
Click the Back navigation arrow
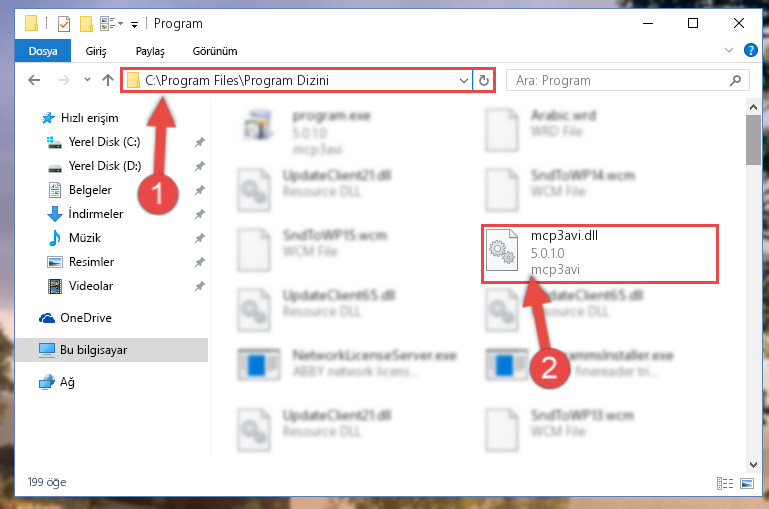pyautogui.click(x=34, y=80)
